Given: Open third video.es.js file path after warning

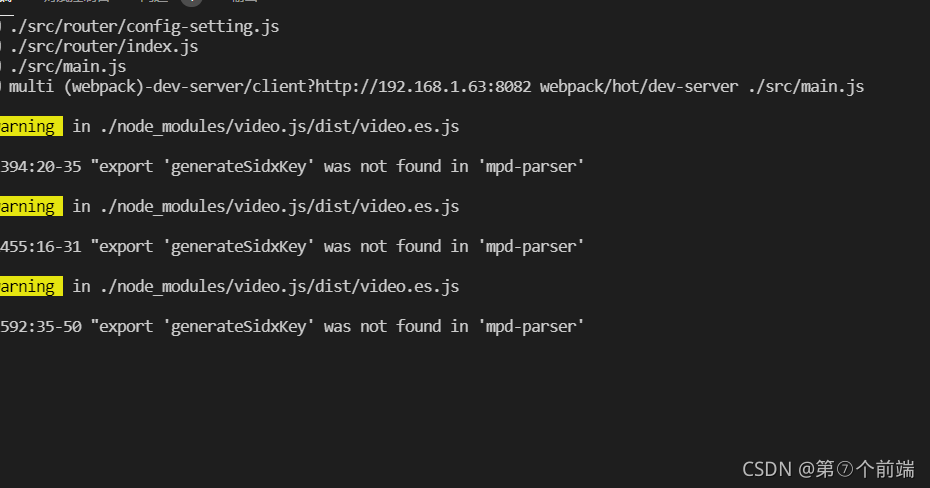Looking at the screenshot, I should pyautogui.click(x=280, y=286).
